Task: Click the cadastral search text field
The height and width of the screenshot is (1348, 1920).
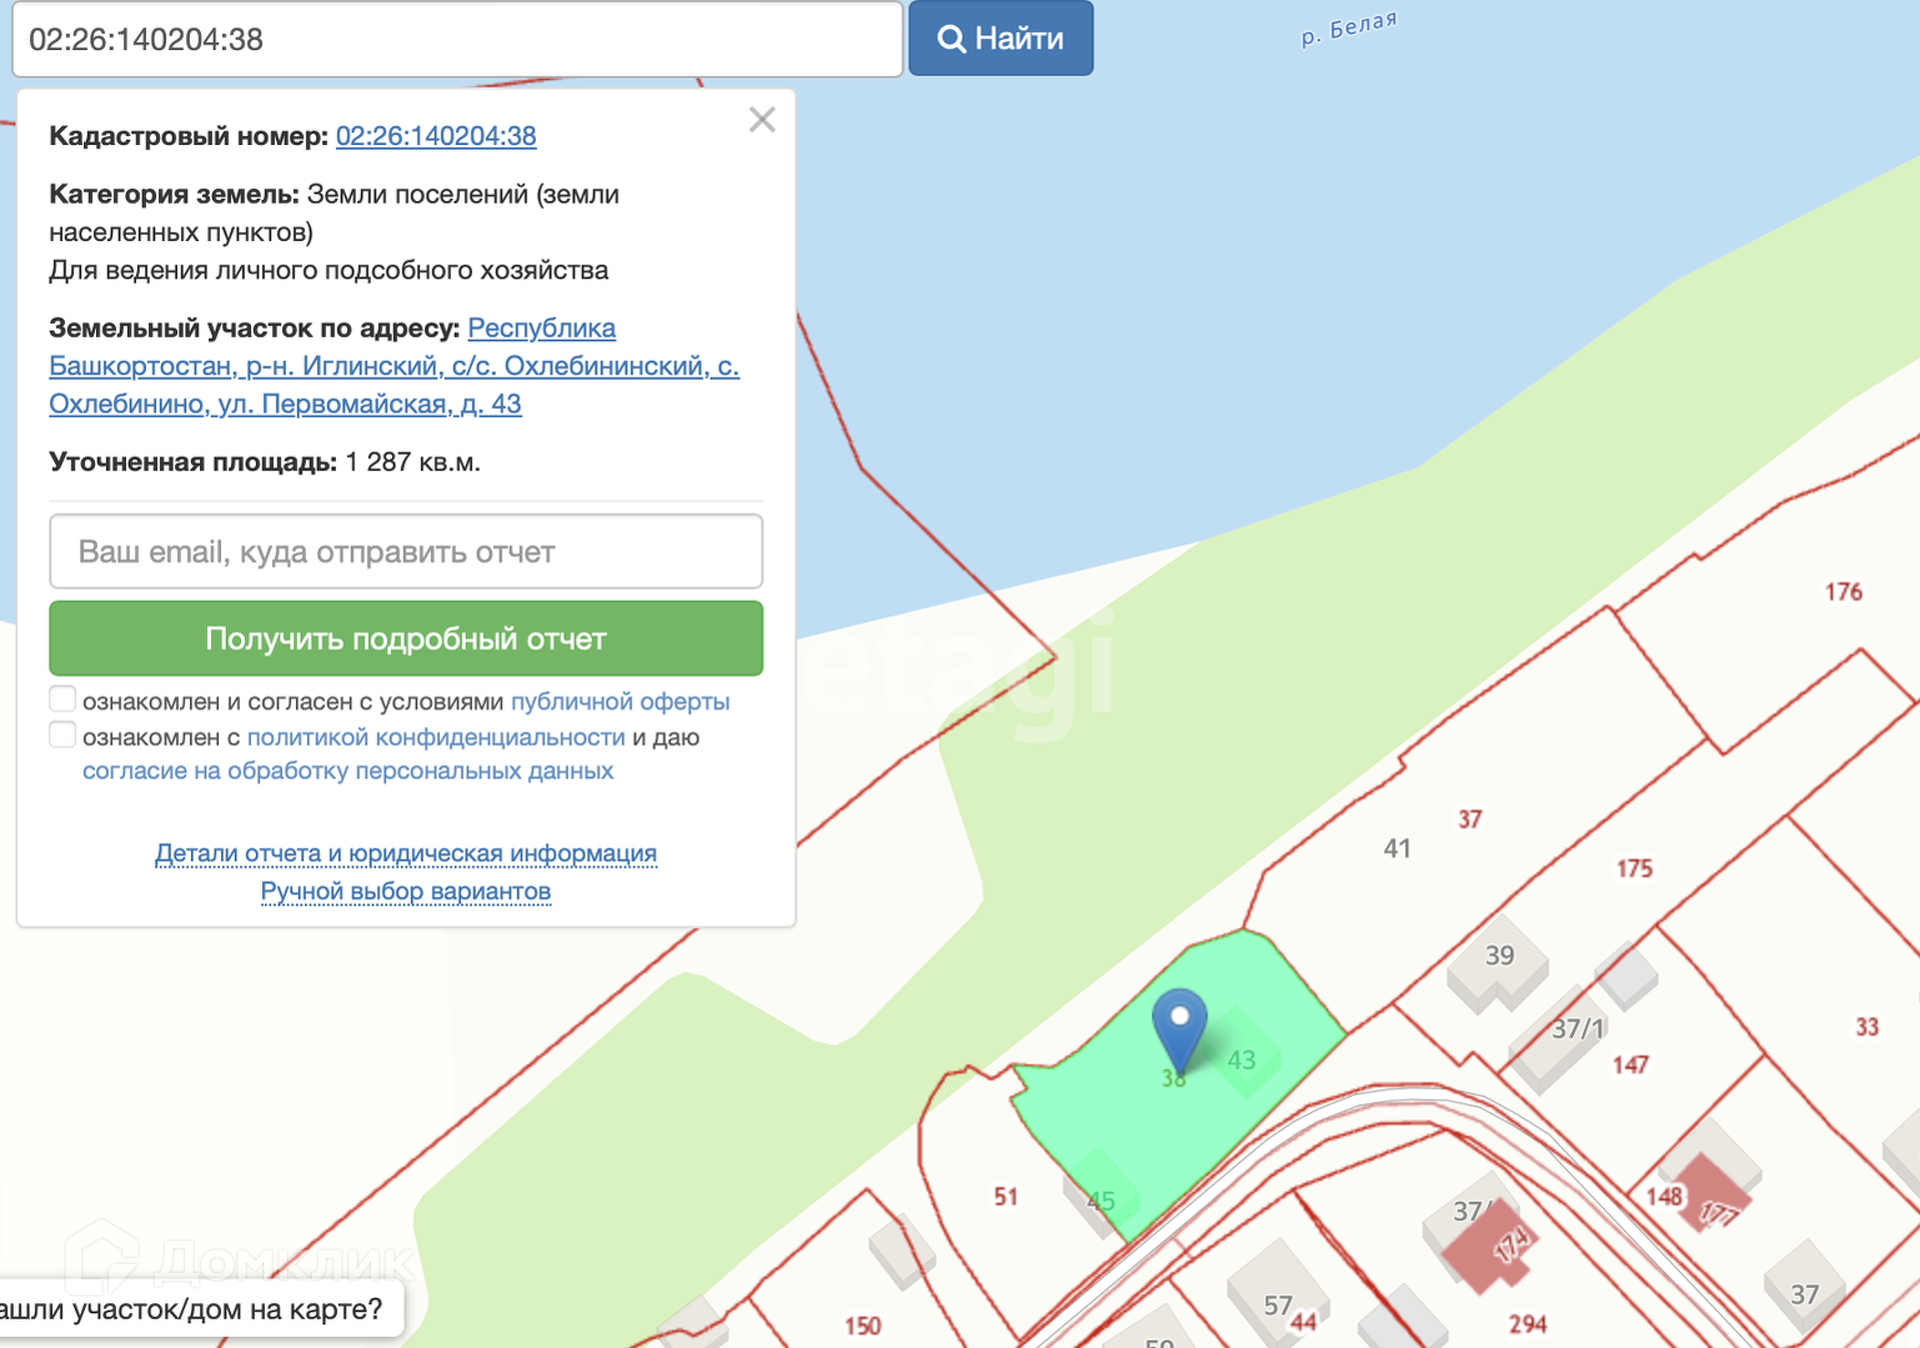Action: (457, 39)
